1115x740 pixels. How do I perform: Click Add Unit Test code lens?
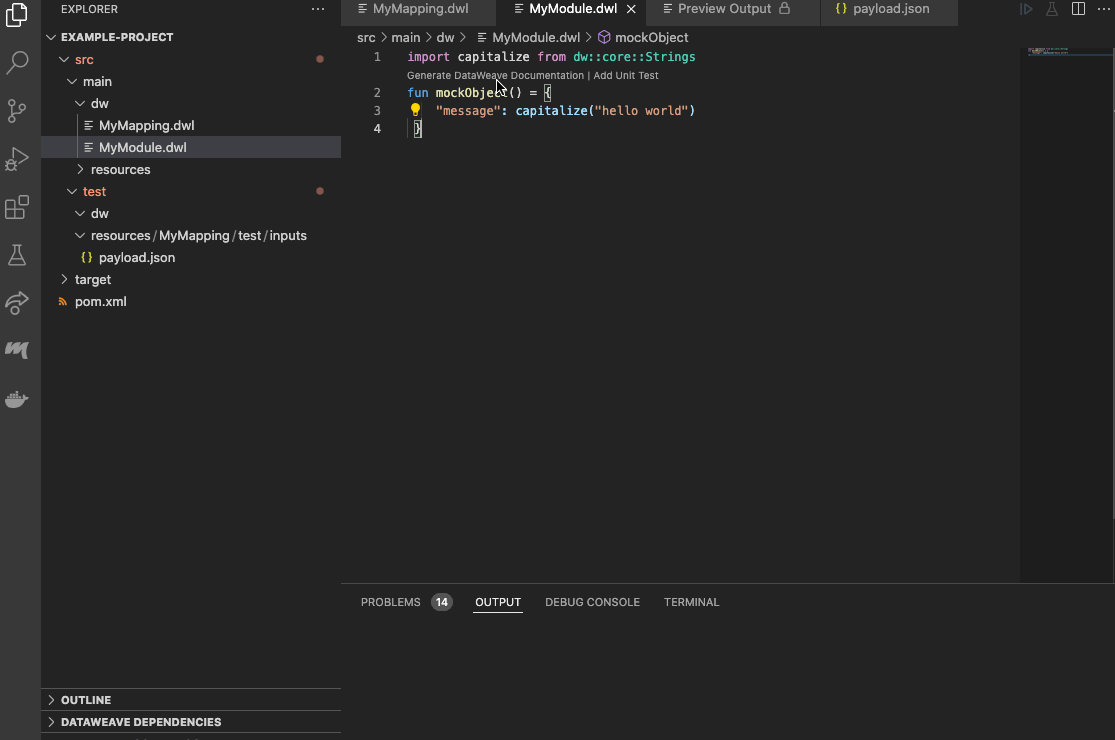coord(626,75)
